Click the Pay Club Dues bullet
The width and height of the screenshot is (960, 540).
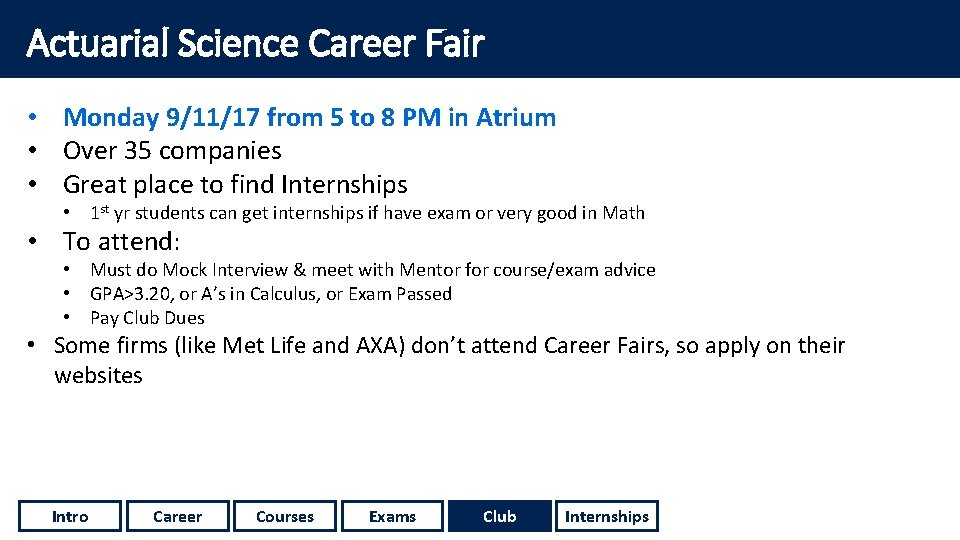pyautogui.click(x=148, y=318)
